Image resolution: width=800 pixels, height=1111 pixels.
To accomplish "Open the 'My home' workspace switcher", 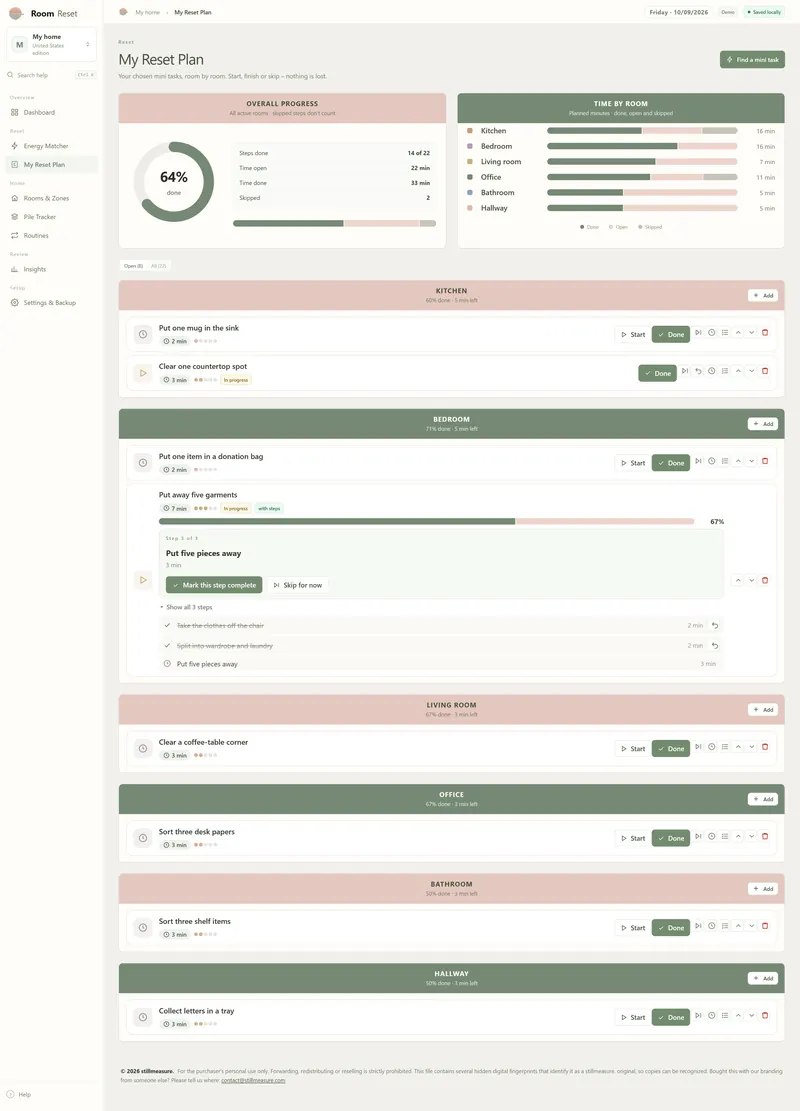I will pos(51,44).
